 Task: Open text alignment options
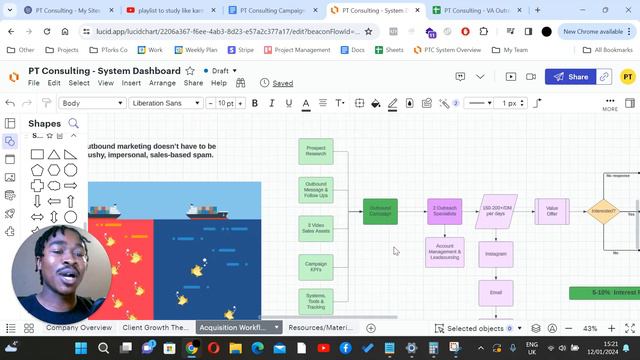point(322,103)
